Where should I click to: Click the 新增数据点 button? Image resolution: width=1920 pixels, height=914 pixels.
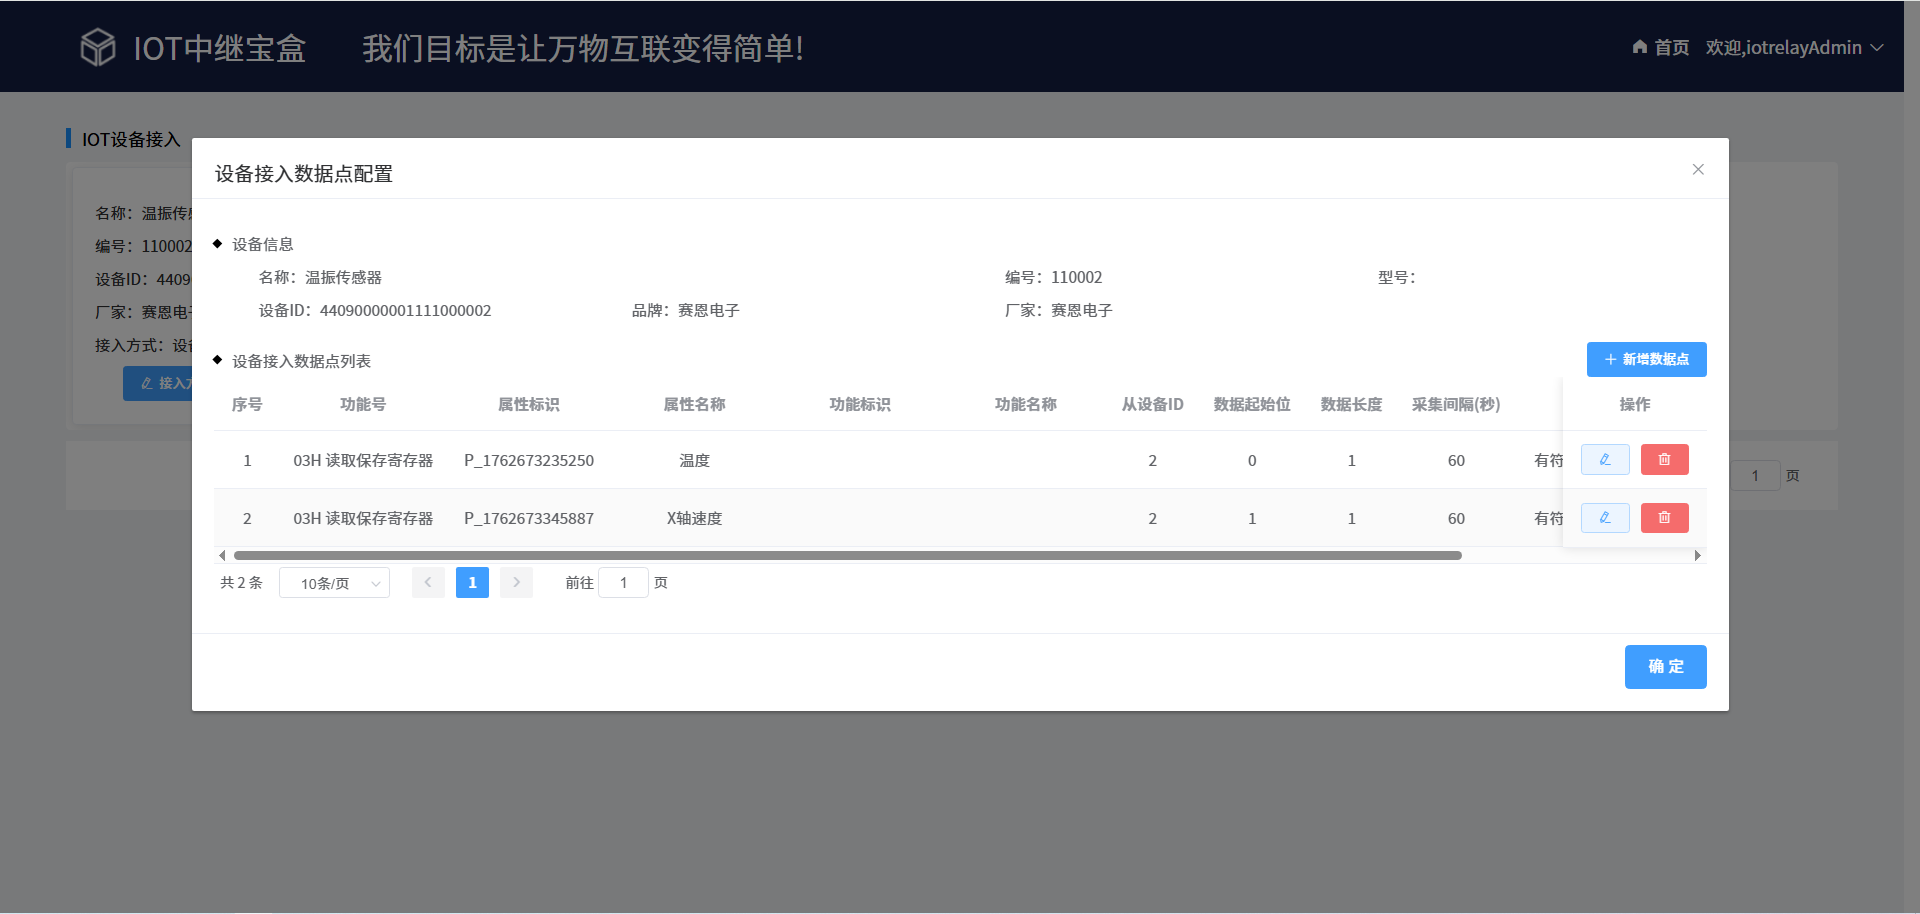[1646, 360]
